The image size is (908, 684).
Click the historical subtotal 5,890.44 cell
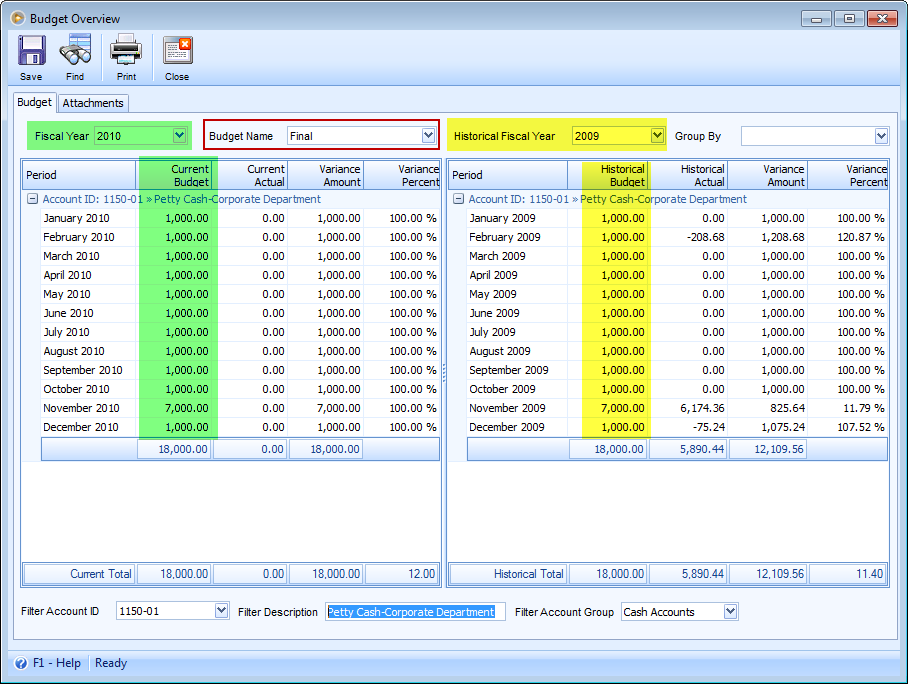[x=688, y=449]
